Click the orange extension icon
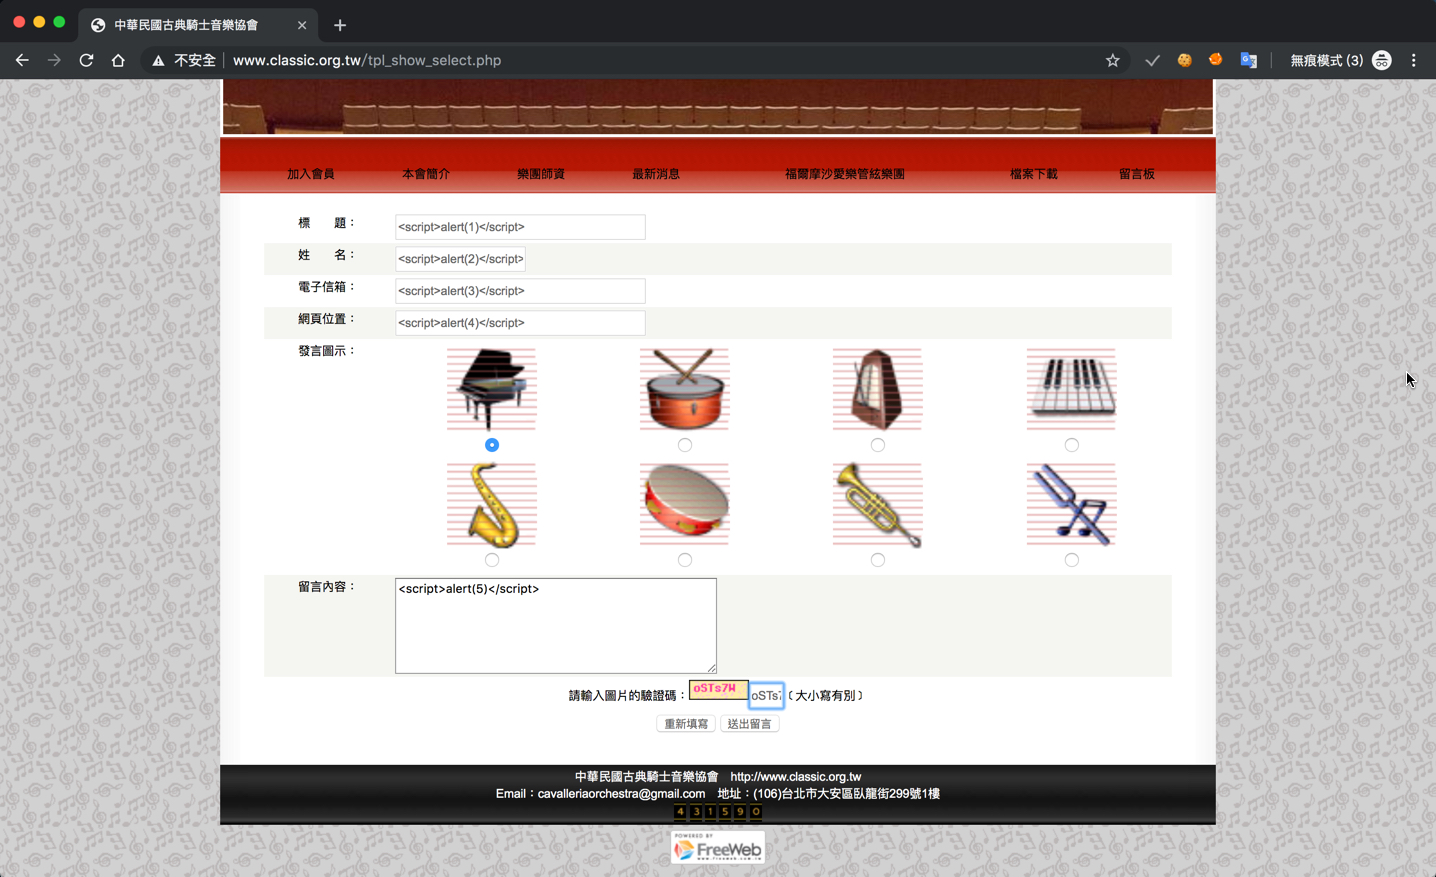 click(1216, 60)
